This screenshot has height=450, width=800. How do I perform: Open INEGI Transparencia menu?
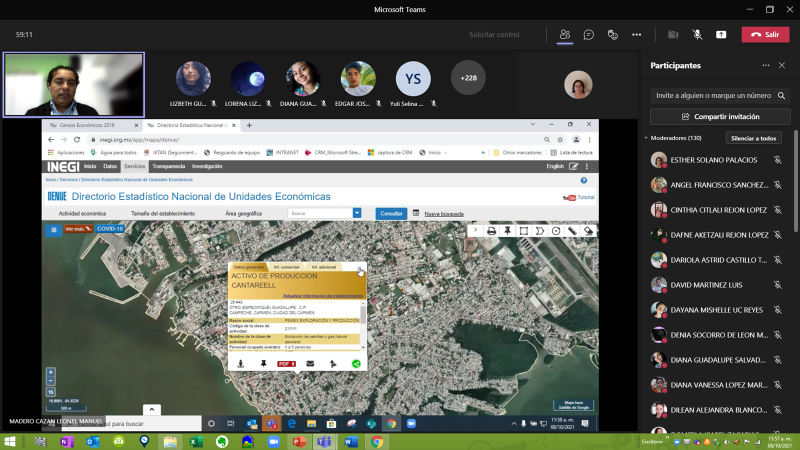(x=168, y=166)
